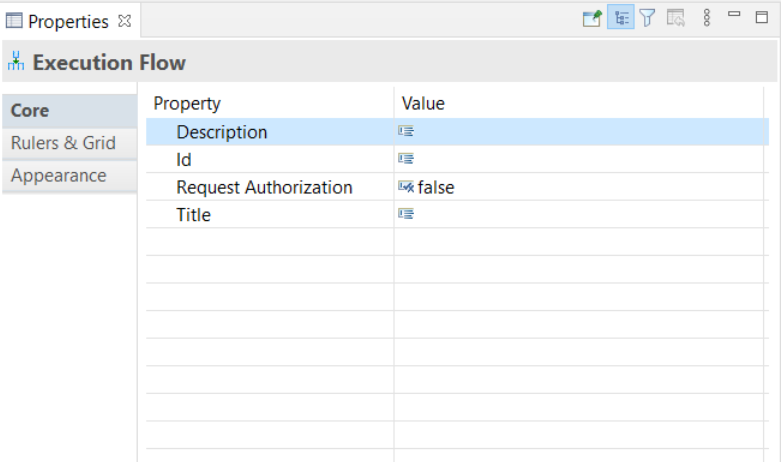
Task: Select the Title property label
Action: [193, 214]
